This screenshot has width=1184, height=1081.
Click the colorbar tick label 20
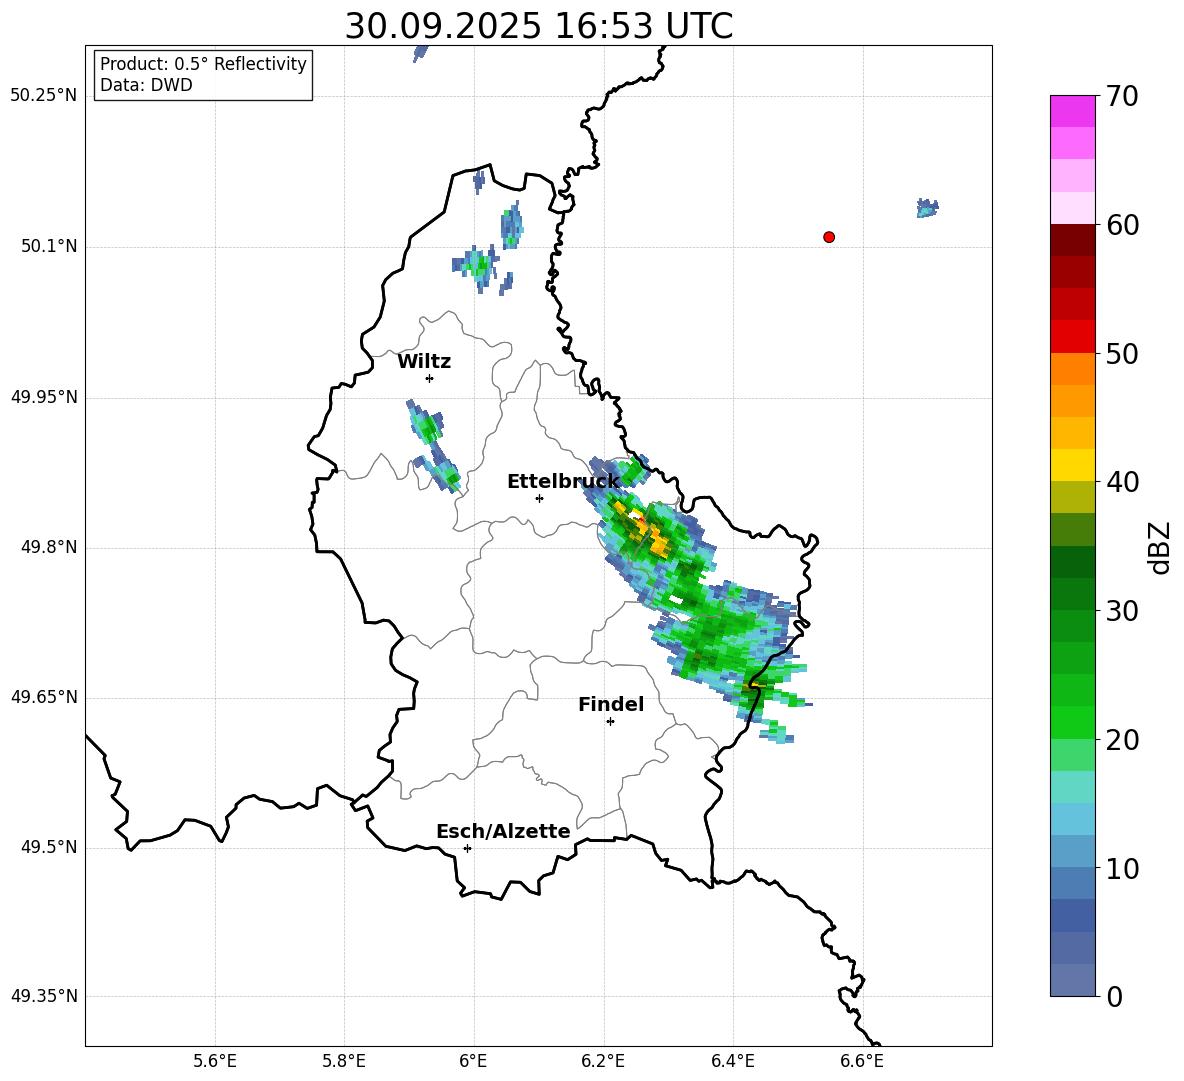(1122, 740)
